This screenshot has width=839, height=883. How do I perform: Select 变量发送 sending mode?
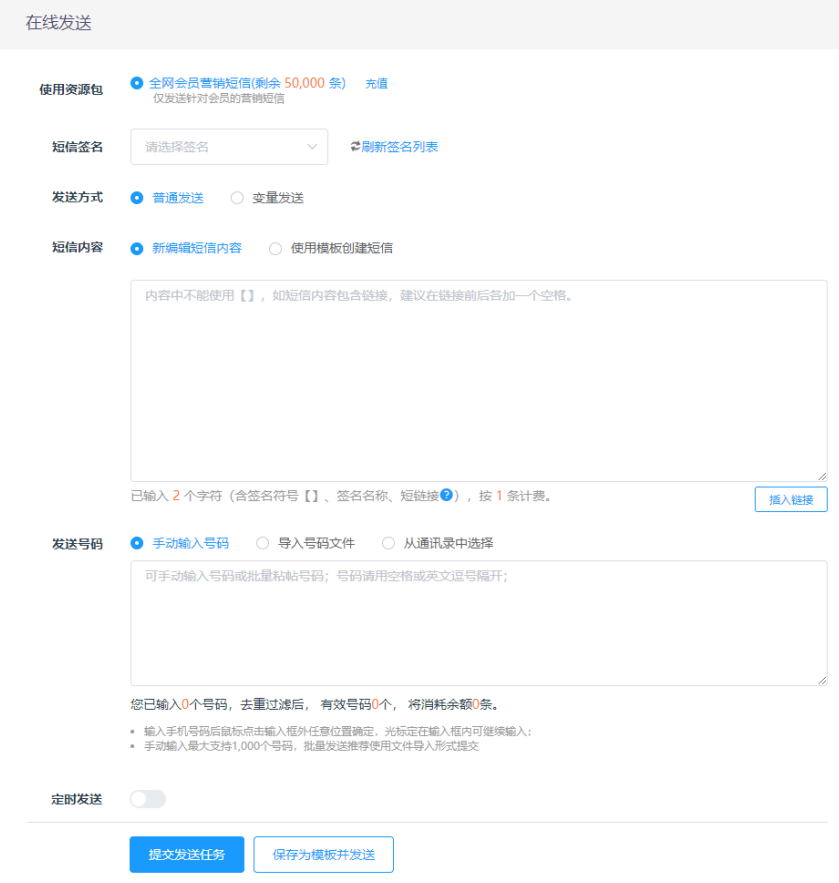pos(237,198)
